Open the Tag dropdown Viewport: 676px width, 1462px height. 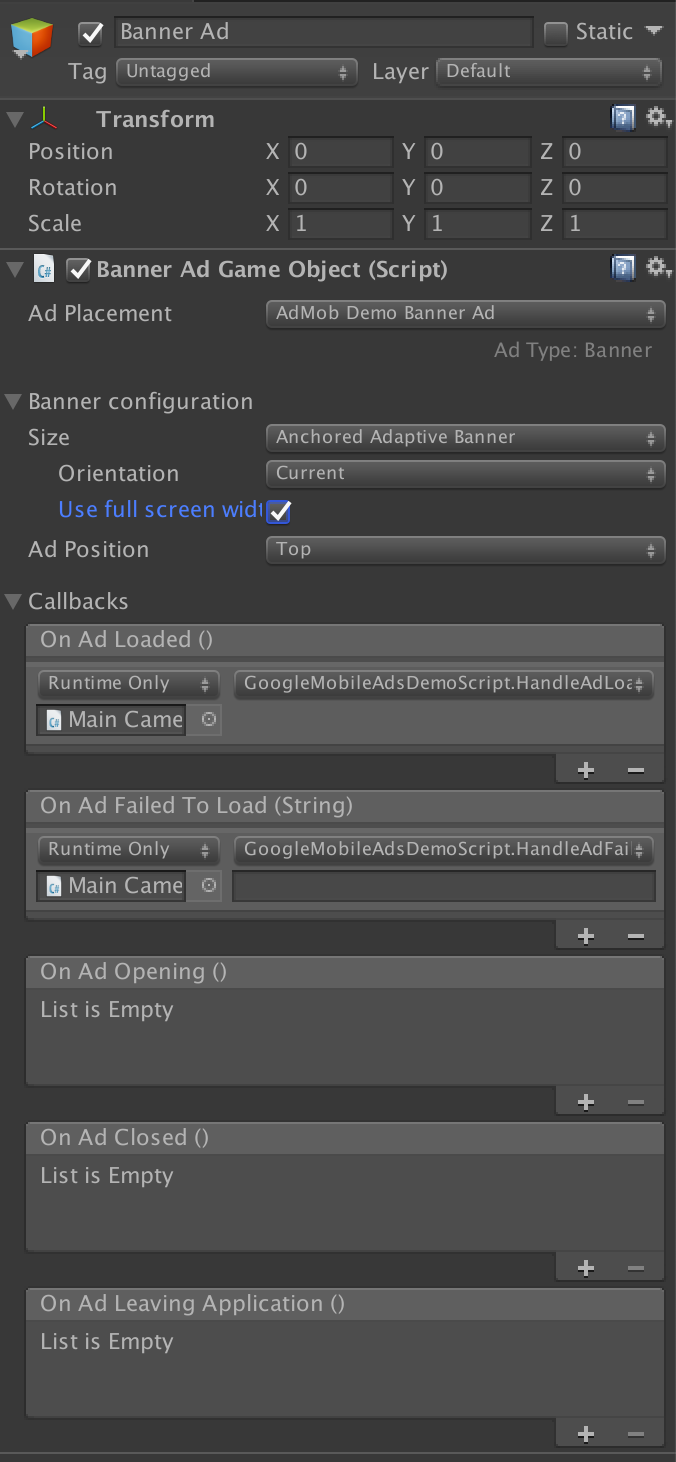pos(237,72)
